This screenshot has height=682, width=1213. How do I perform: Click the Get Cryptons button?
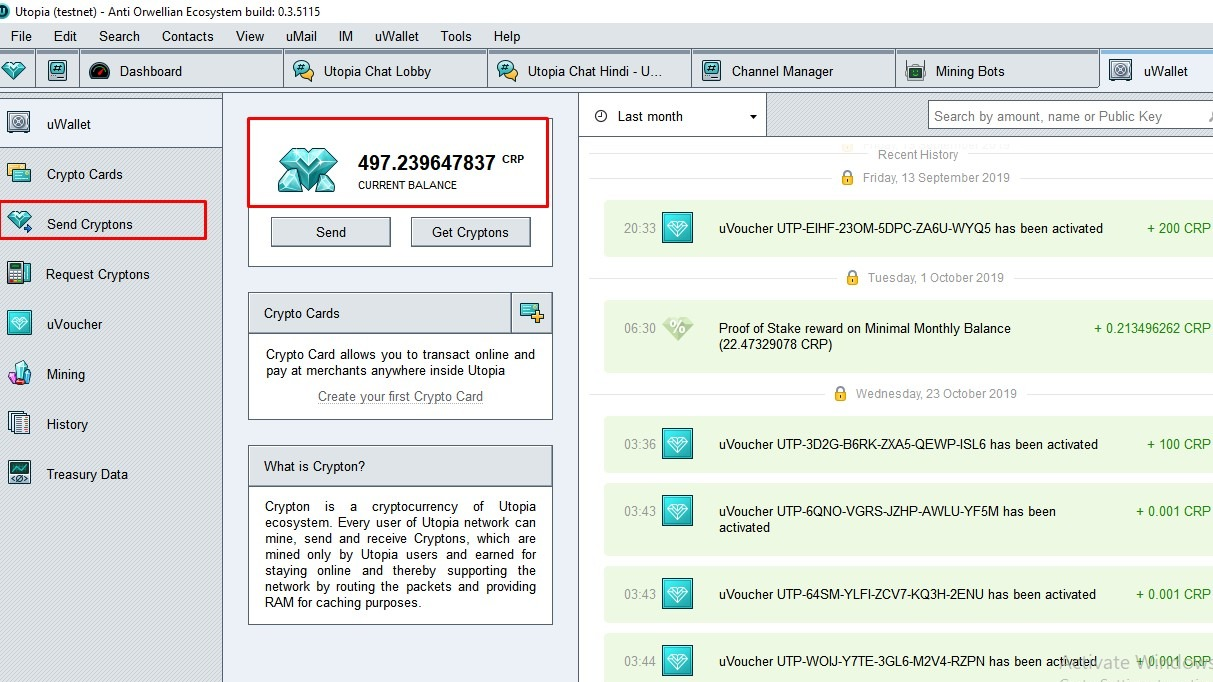click(470, 232)
